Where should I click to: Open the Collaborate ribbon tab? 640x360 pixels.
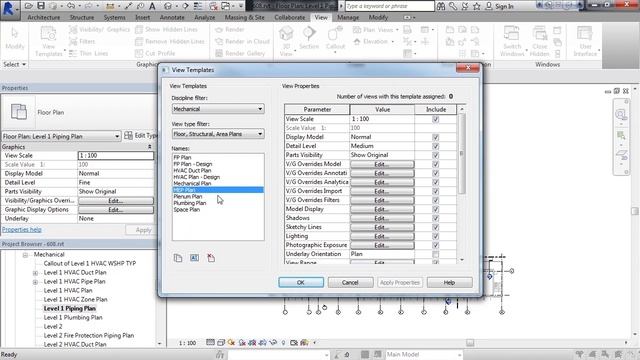[289, 18]
